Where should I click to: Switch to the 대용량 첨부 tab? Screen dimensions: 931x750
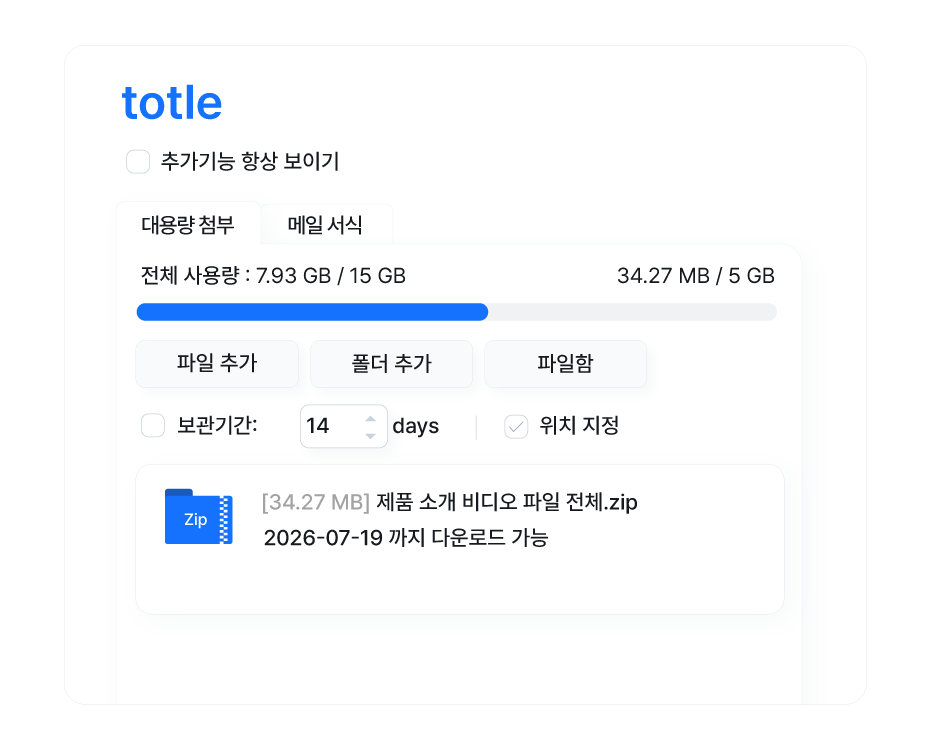pyautogui.click(x=188, y=225)
